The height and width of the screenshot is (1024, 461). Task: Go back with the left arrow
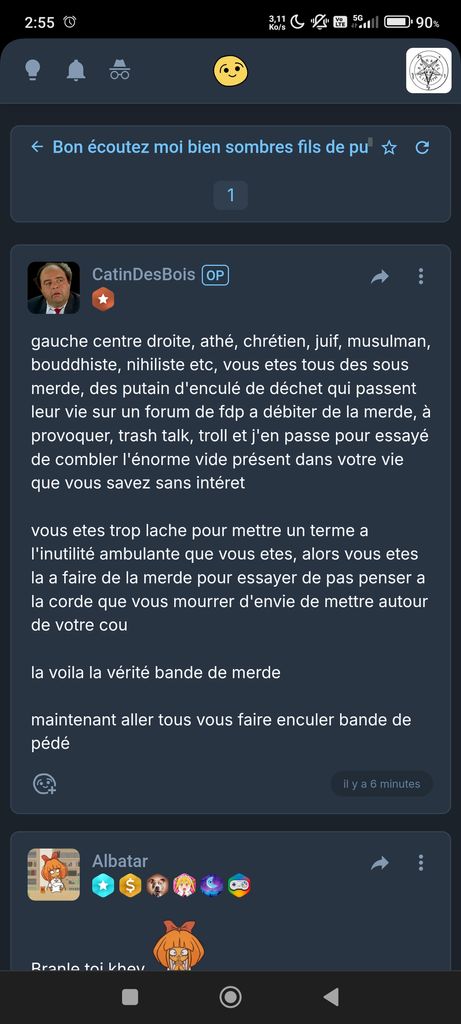point(37,147)
